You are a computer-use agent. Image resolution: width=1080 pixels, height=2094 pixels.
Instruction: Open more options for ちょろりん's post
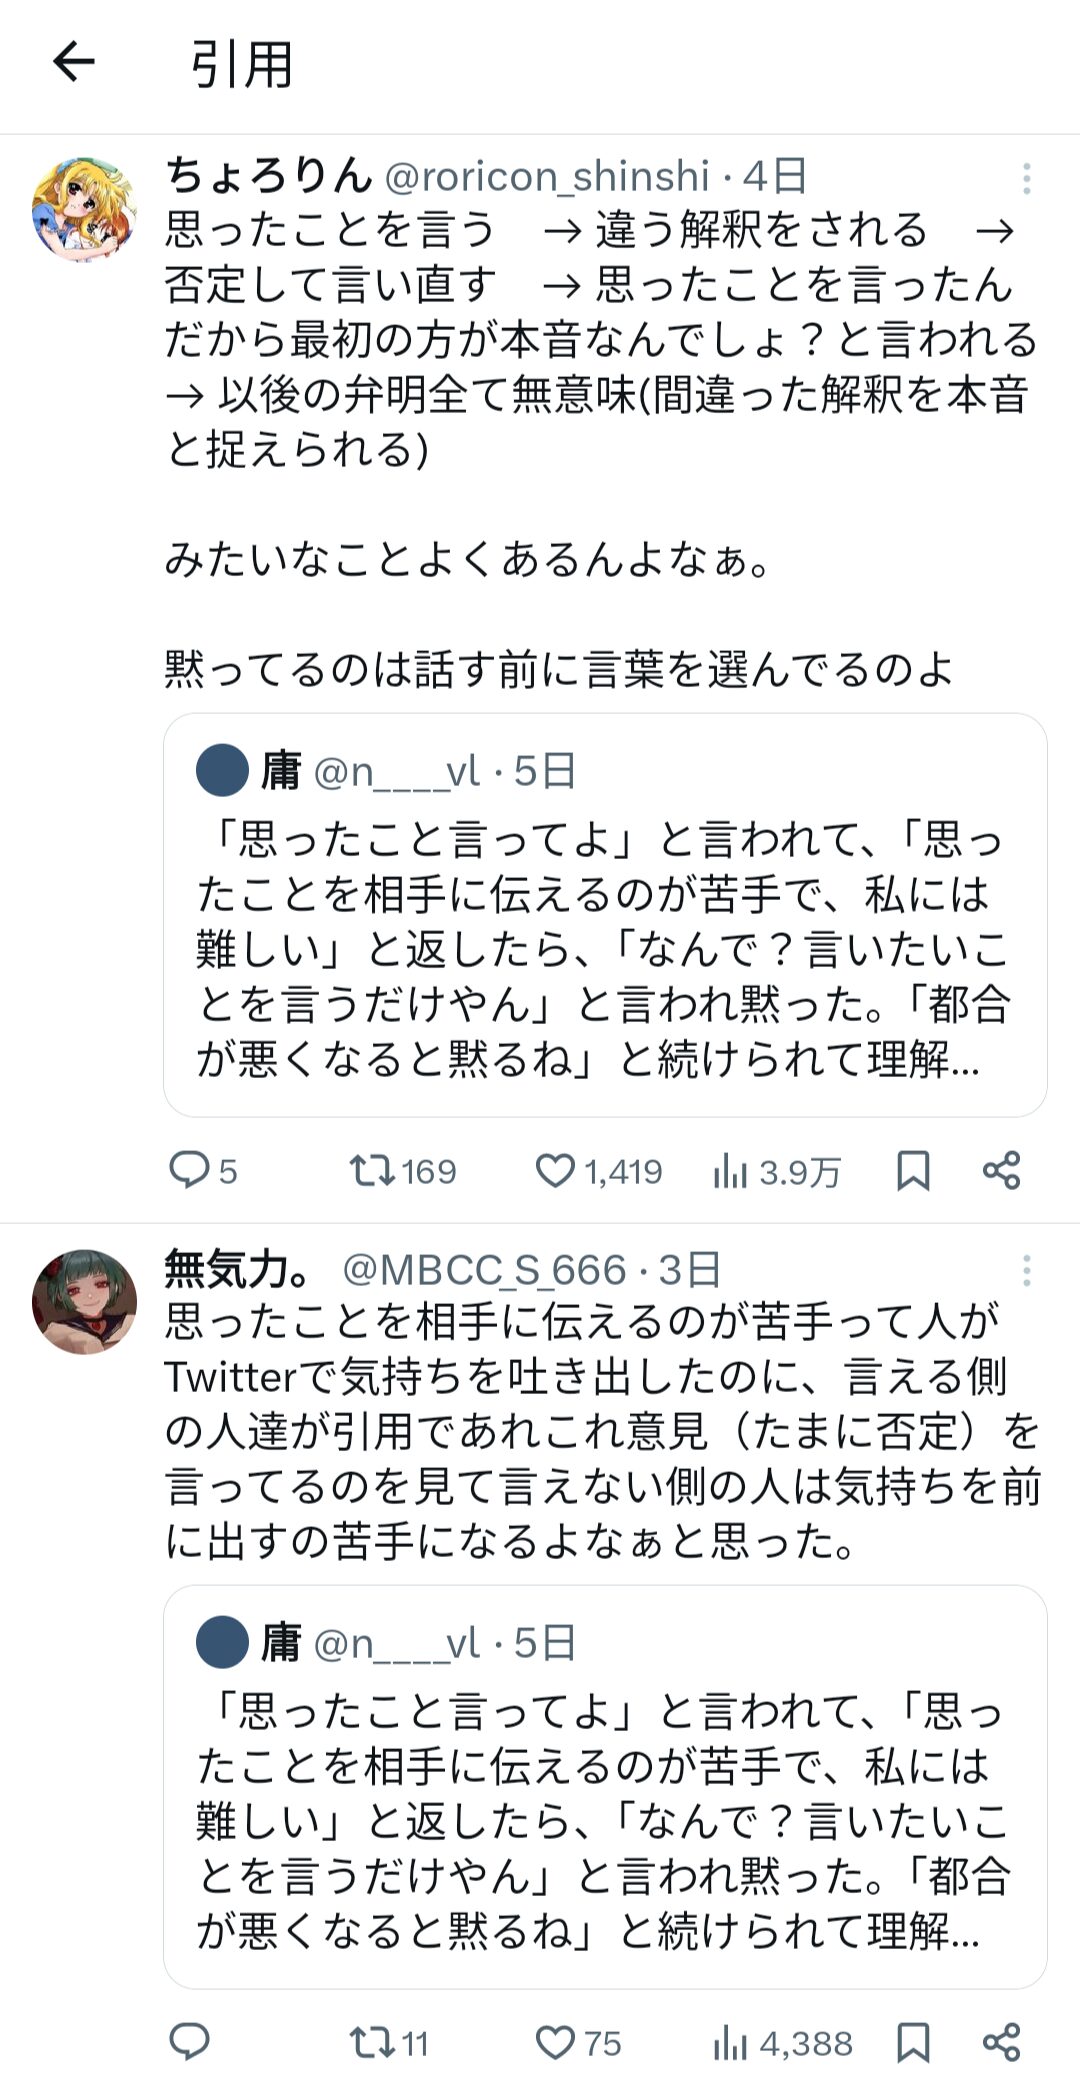1026,178
